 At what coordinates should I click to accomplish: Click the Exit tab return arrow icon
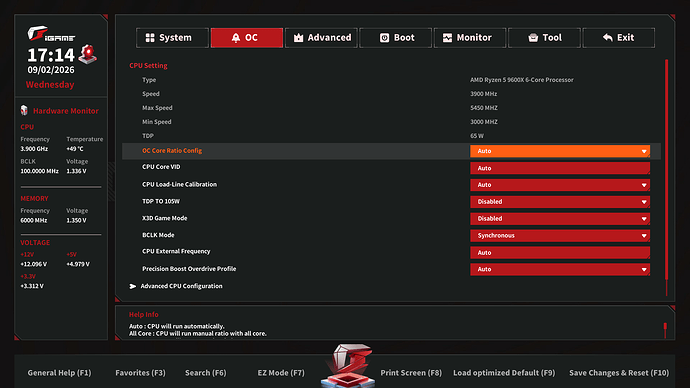(608, 38)
